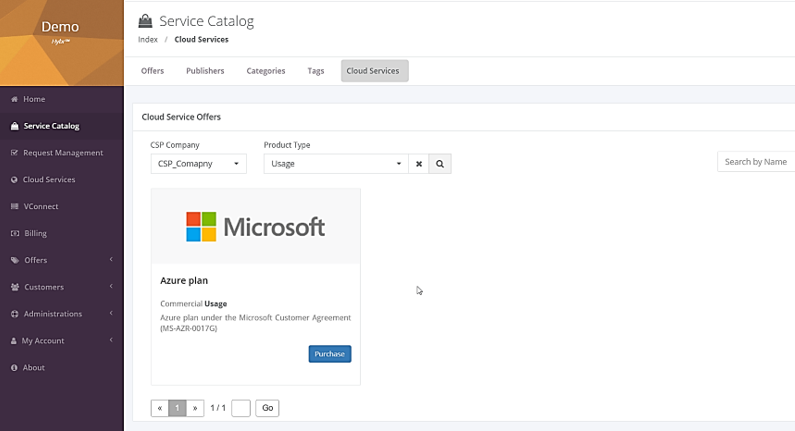Viewport: 795px width, 431px height.
Task: Open the Product Type Usage dropdown
Action: click(336, 164)
